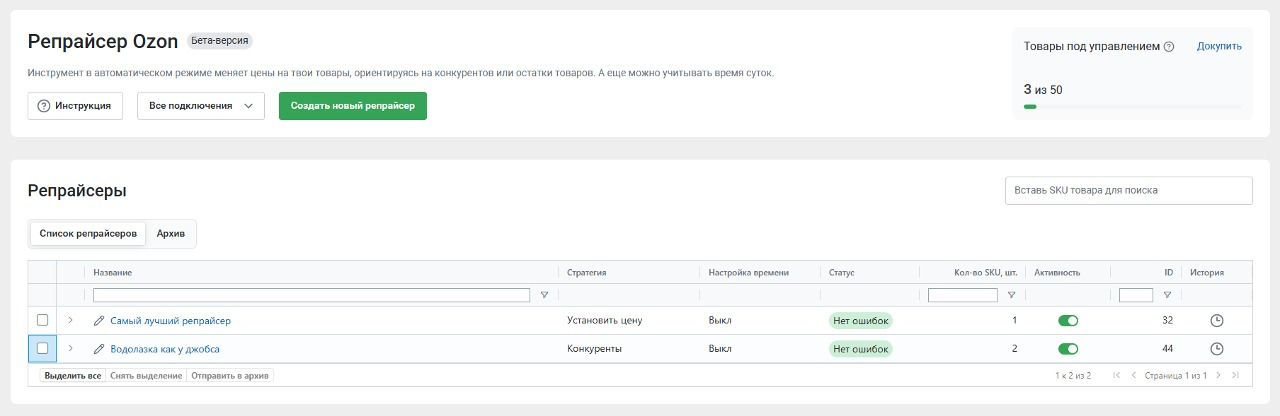Go to previous page arrow
The image size is (1280, 416).
coord(1134,376)
